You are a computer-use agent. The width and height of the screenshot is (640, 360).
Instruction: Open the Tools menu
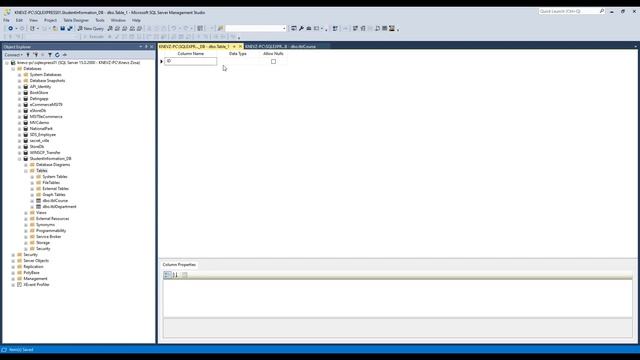pos(100,20)
